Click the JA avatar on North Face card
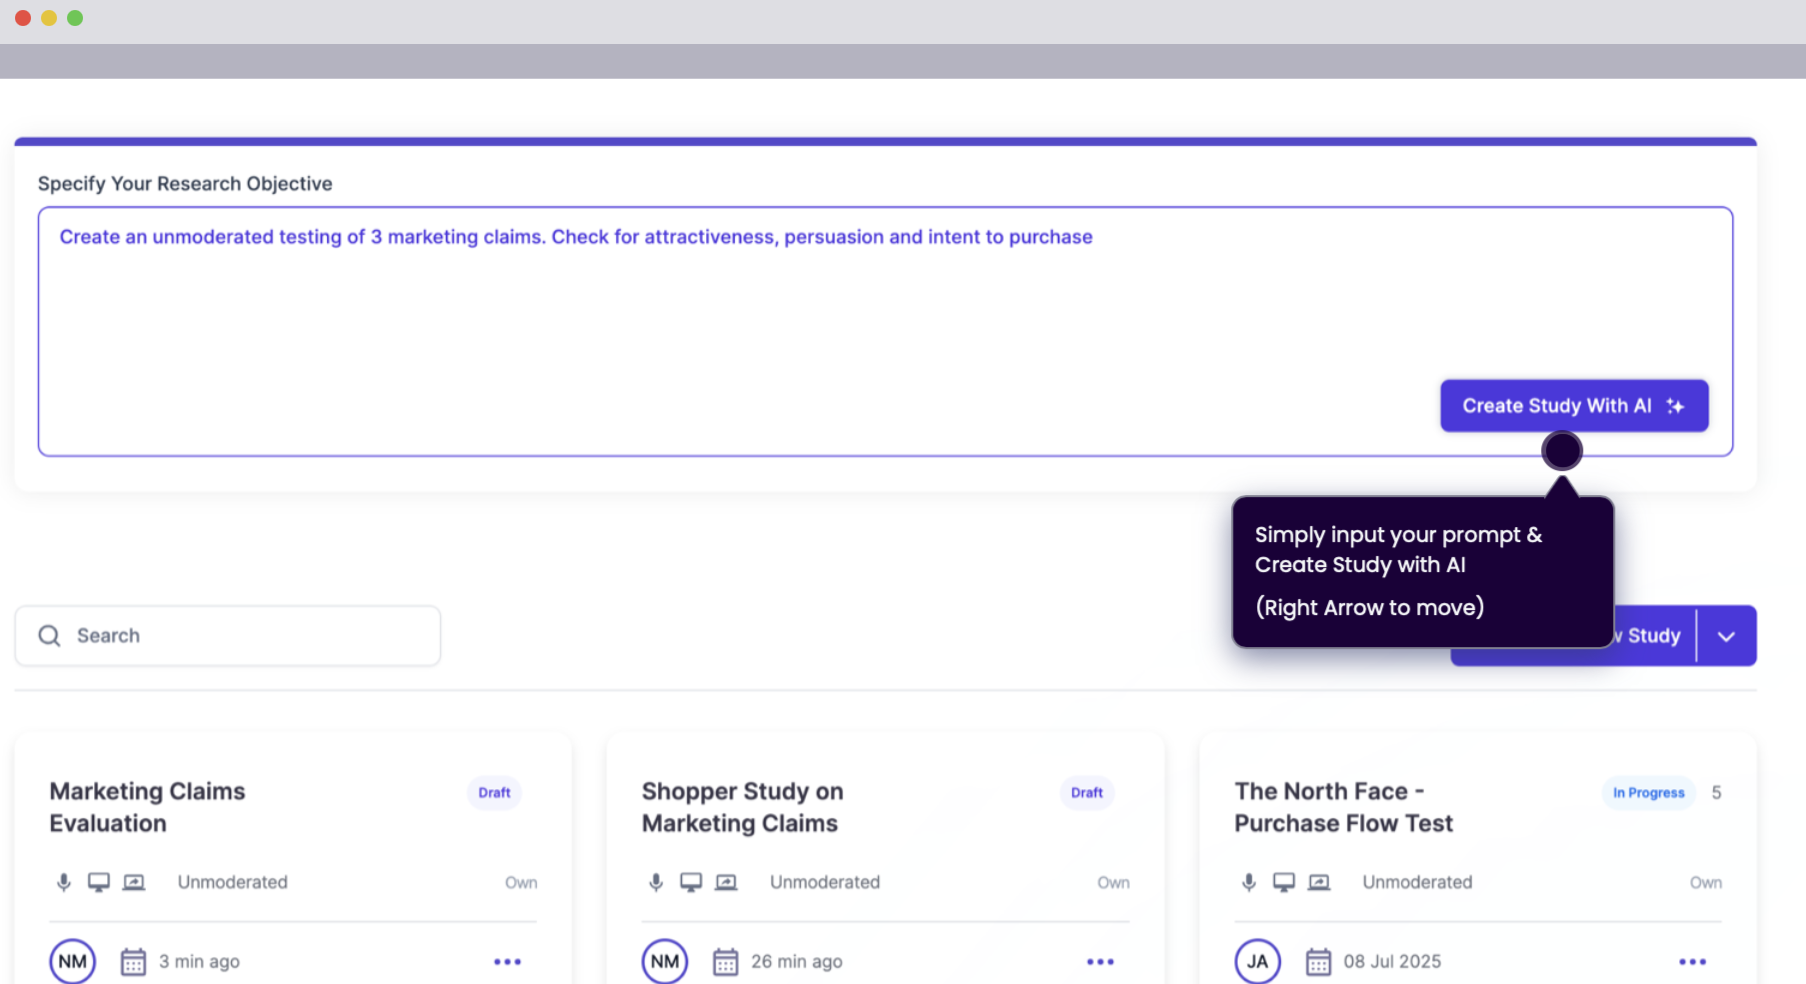1806x984 pixels. tap(1257, 962)
